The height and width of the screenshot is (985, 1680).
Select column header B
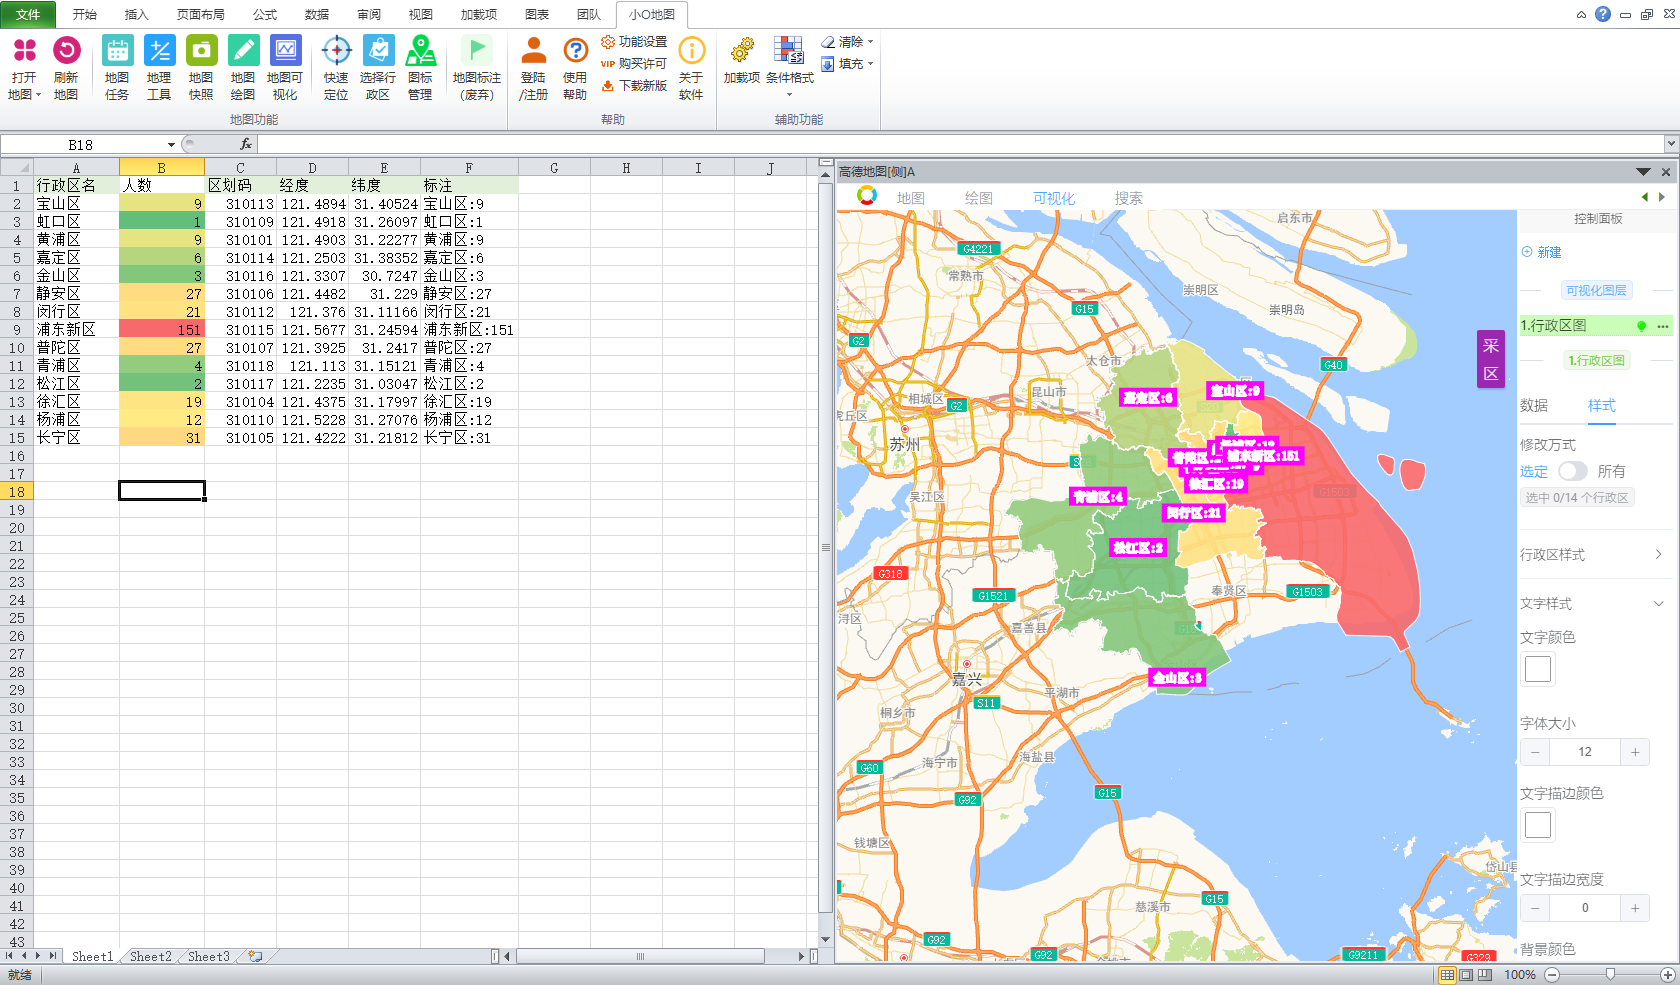(x=162, y=168)
